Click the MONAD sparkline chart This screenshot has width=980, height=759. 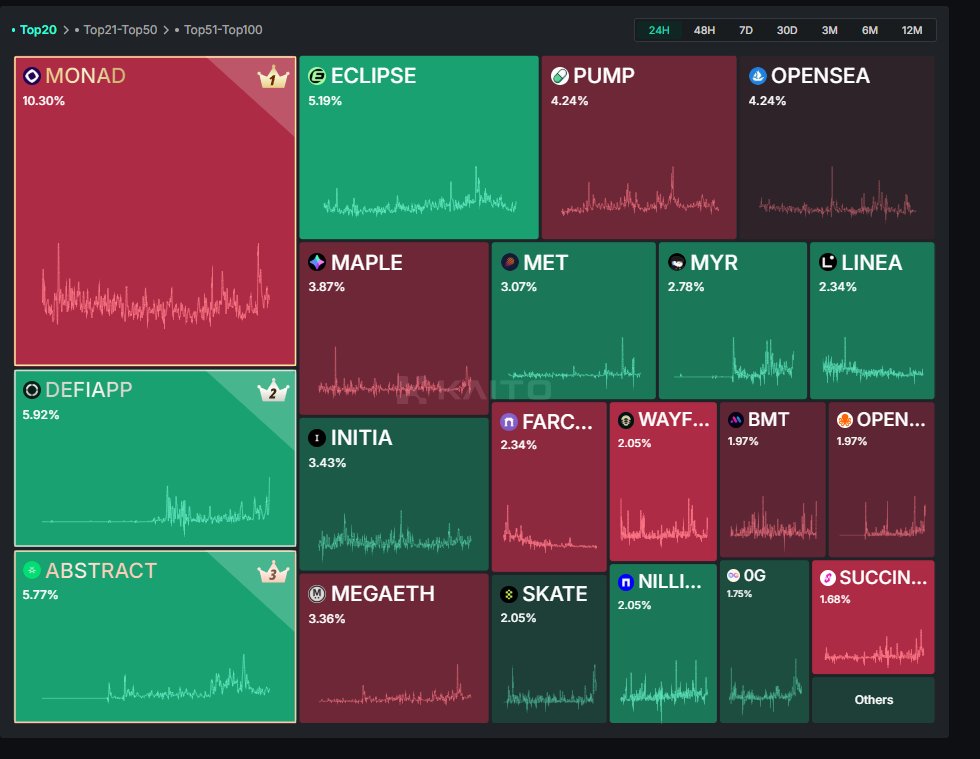pyautogui.click(x=156, y=288)
